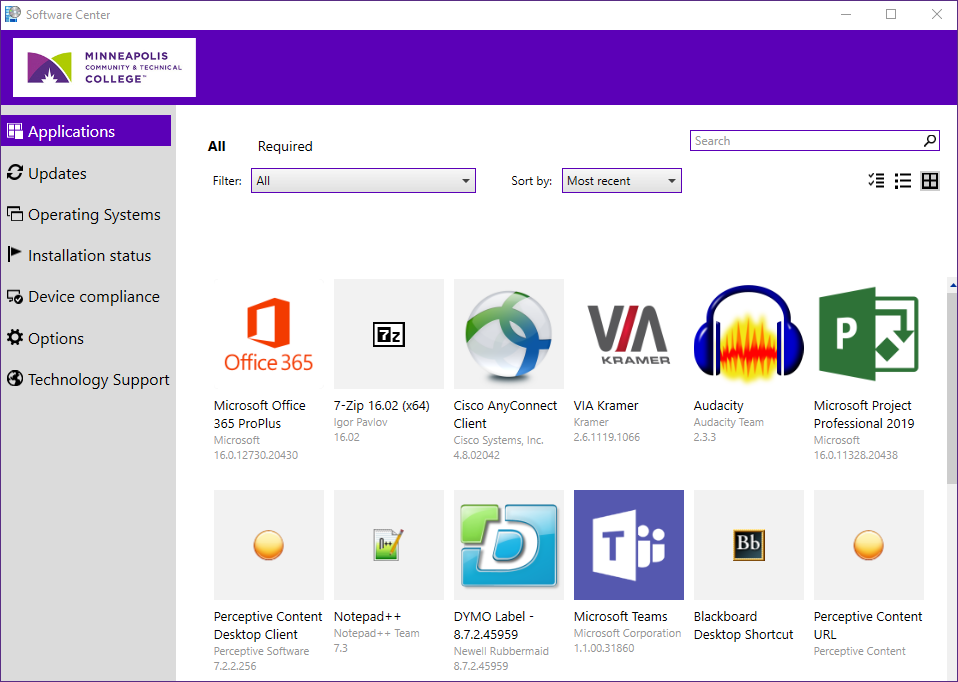Click the VIA Kramer title text
The width and height of the screenshot is (958, 682).
(606, 405)
